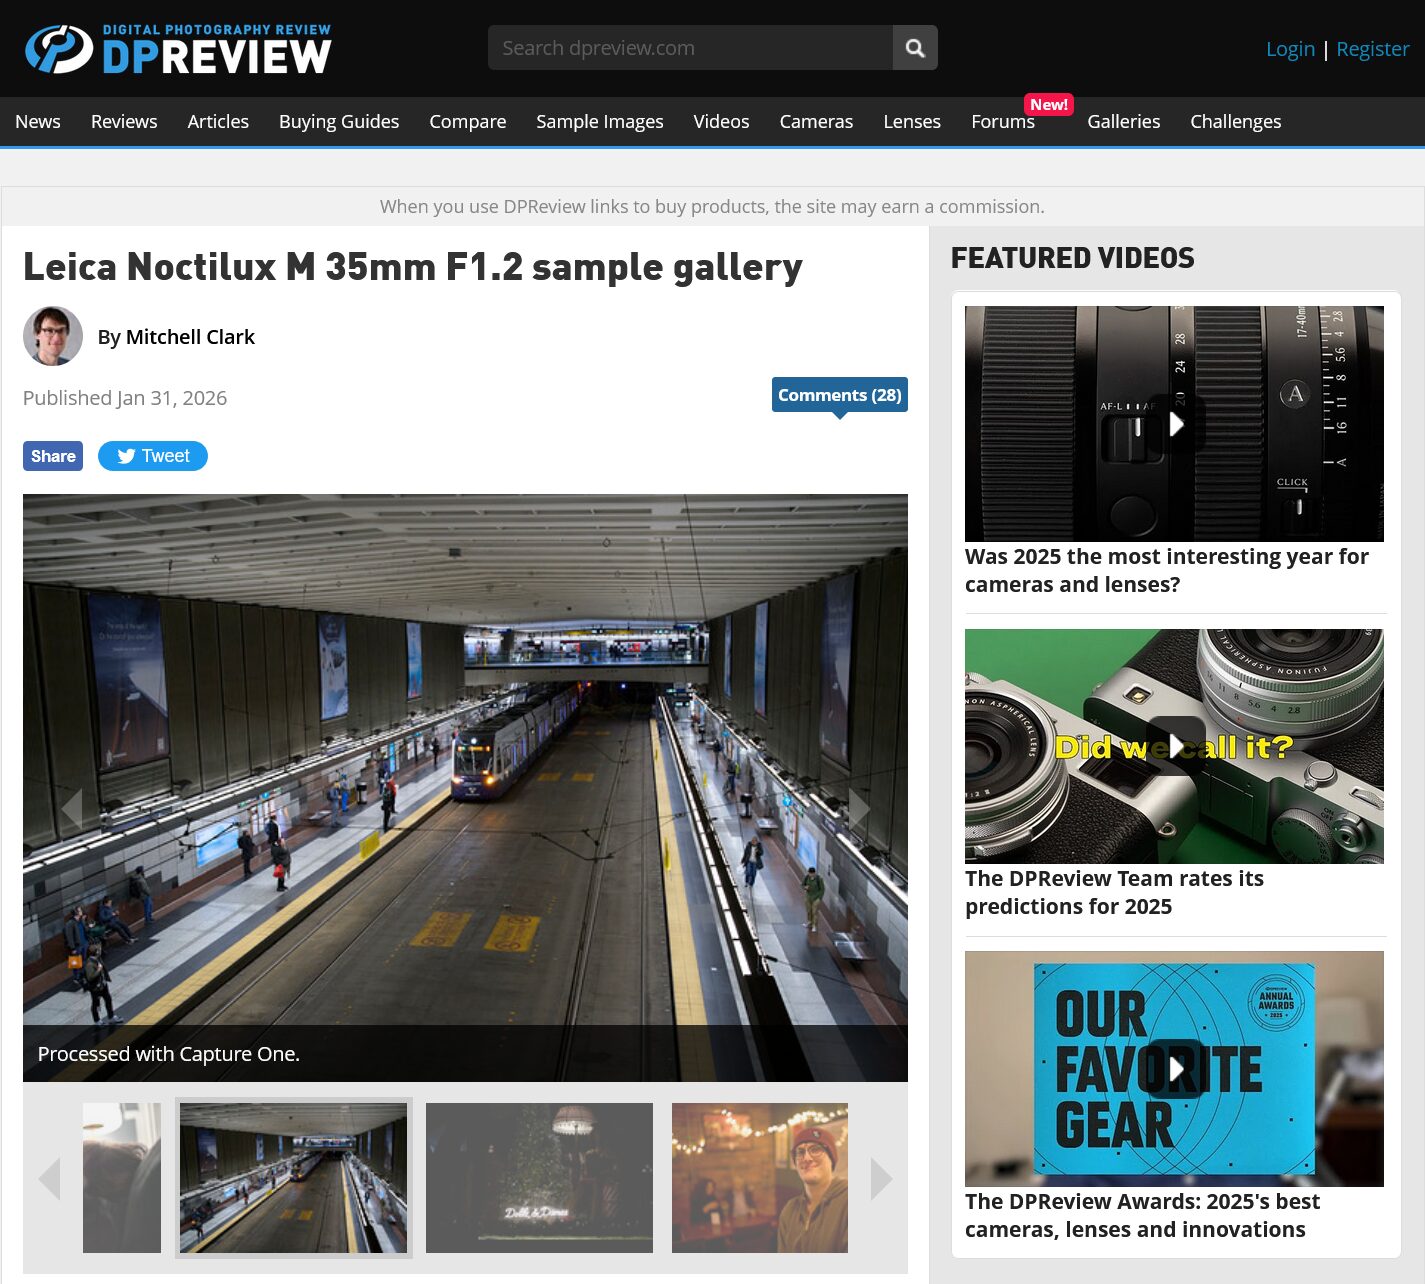Click the Register link

click(1372, 49)
